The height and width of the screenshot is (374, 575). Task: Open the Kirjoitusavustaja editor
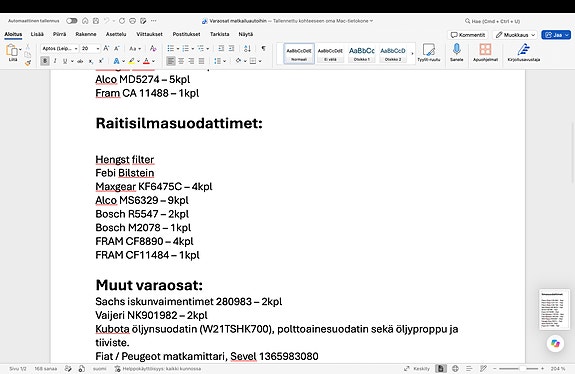click(524, 53)
